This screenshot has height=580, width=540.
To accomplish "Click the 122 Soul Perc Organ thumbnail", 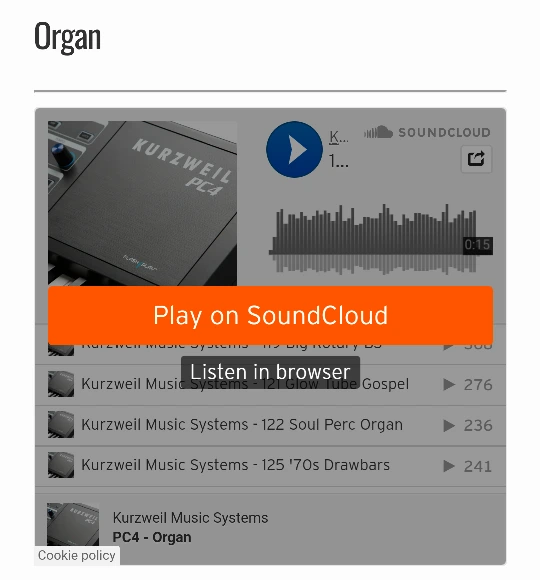I will pos(61,425).
